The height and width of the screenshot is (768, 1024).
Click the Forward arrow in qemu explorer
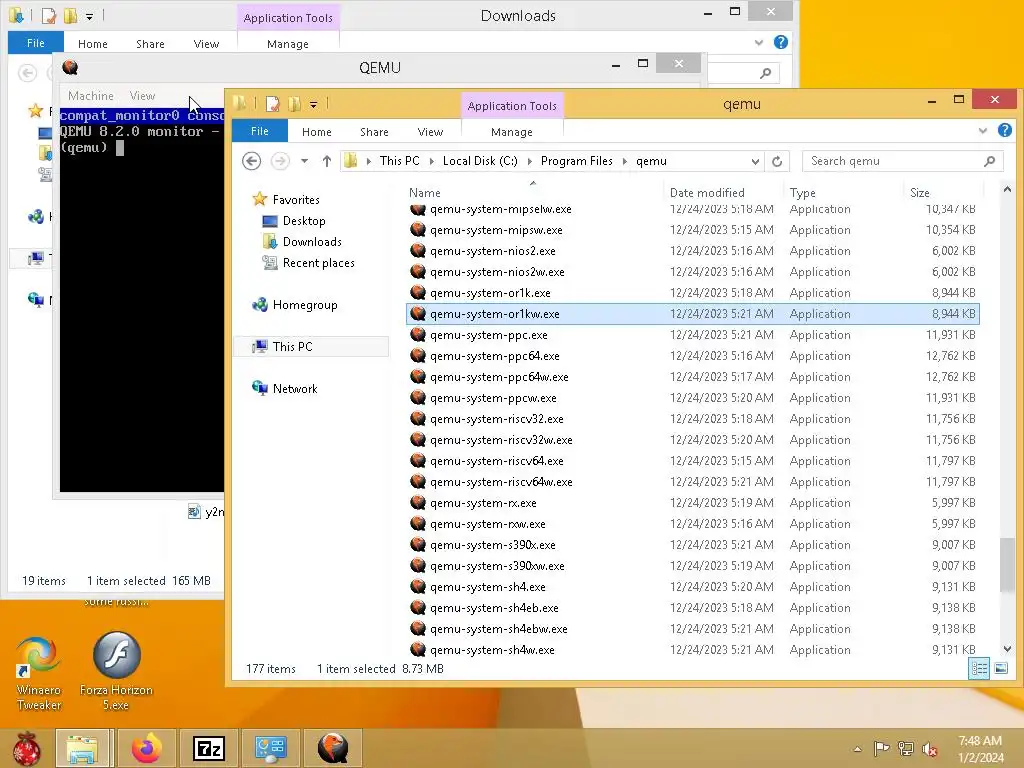(x=280, y=161)
